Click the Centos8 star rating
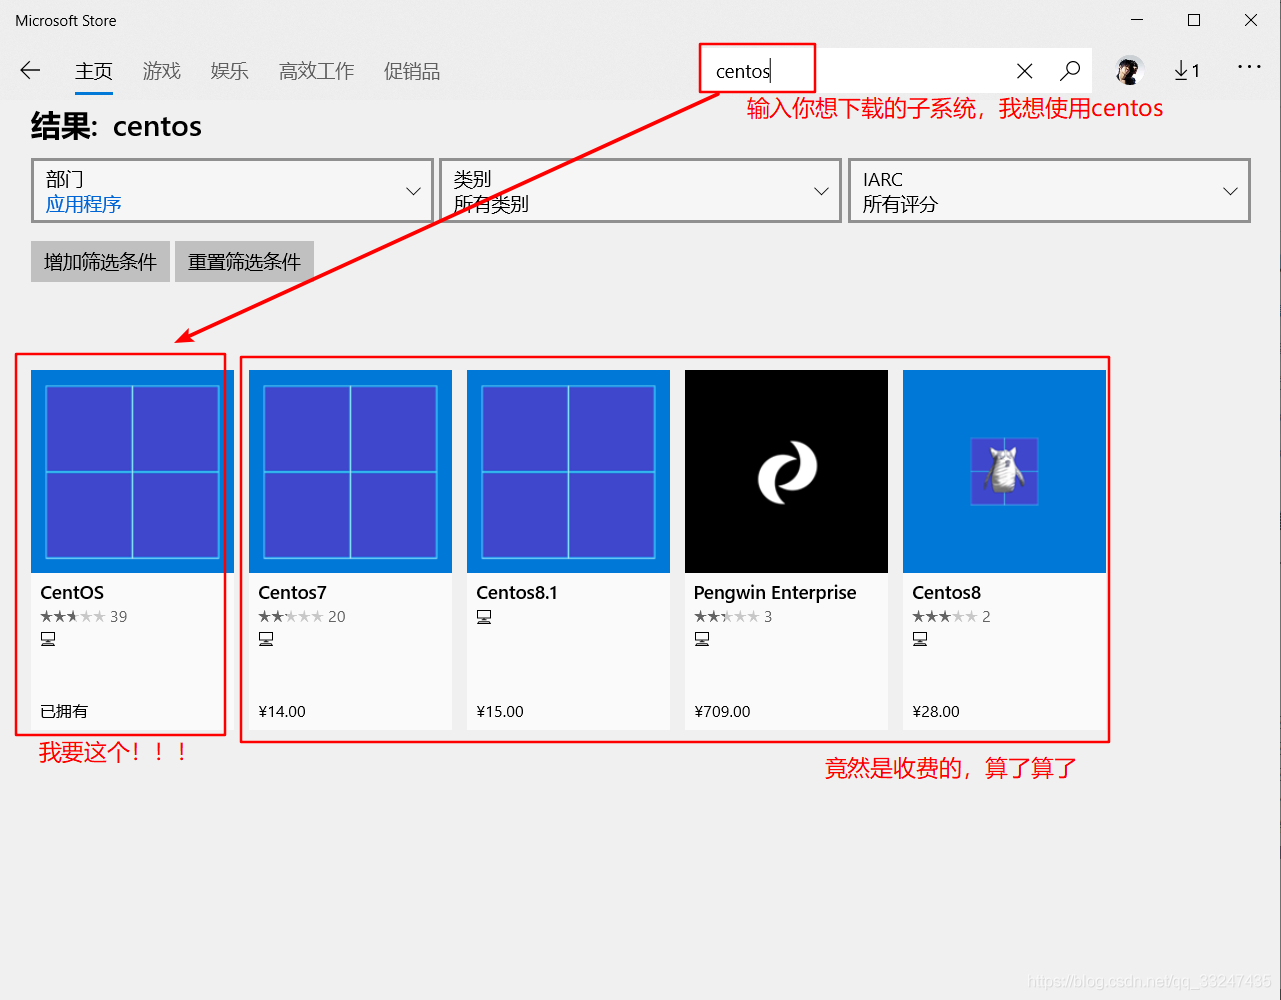The height and width of the screenshot is (1000, 1281). (x=945, y=616)
